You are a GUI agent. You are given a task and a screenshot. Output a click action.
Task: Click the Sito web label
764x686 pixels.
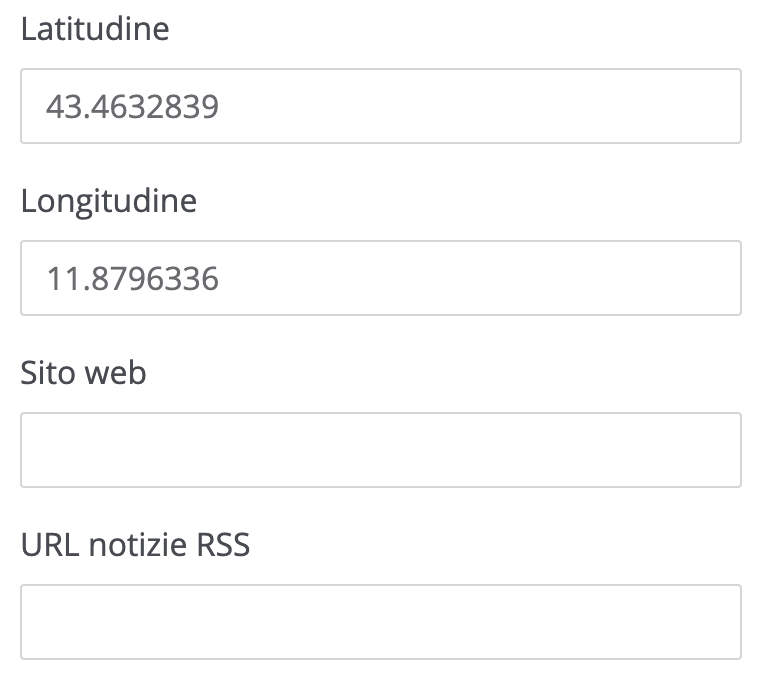83,373
